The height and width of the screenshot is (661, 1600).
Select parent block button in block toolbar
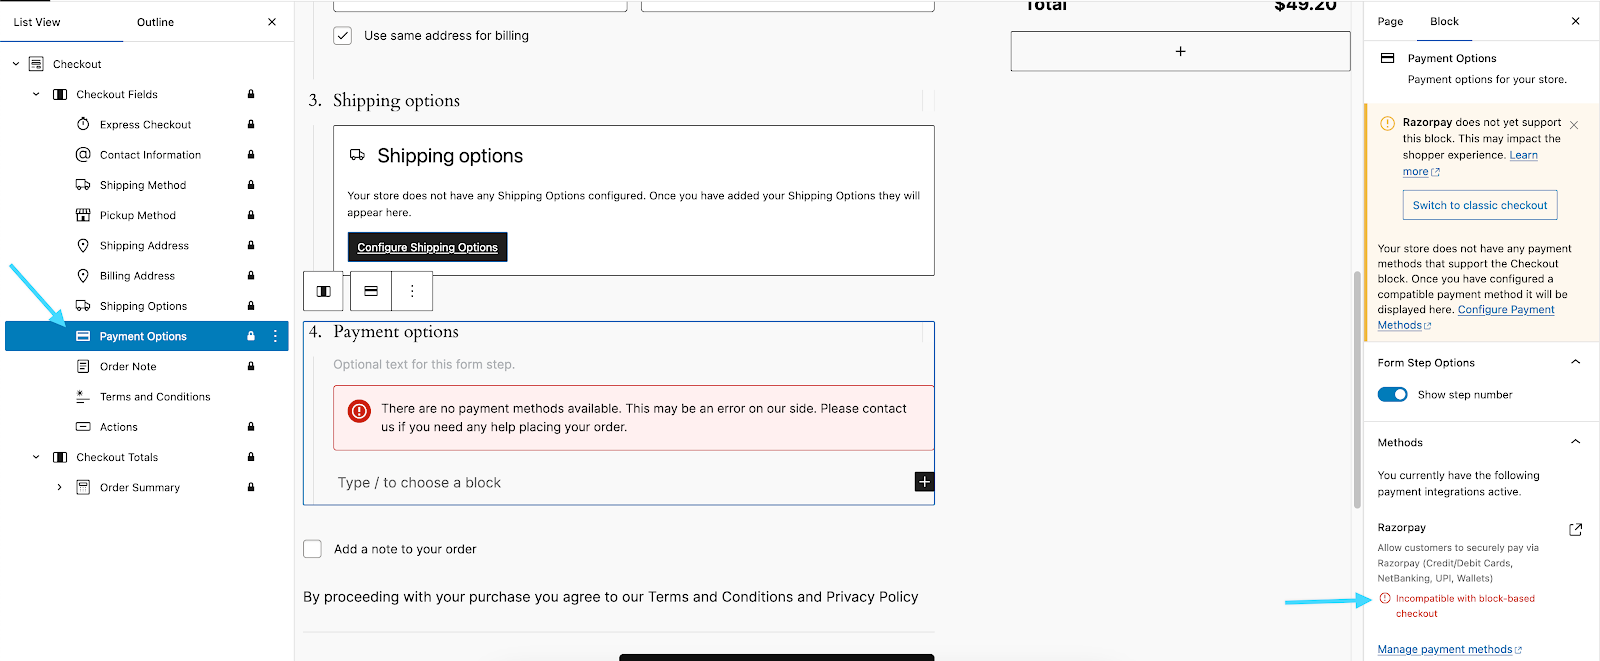pyautogui.click(x=324, y=291)
